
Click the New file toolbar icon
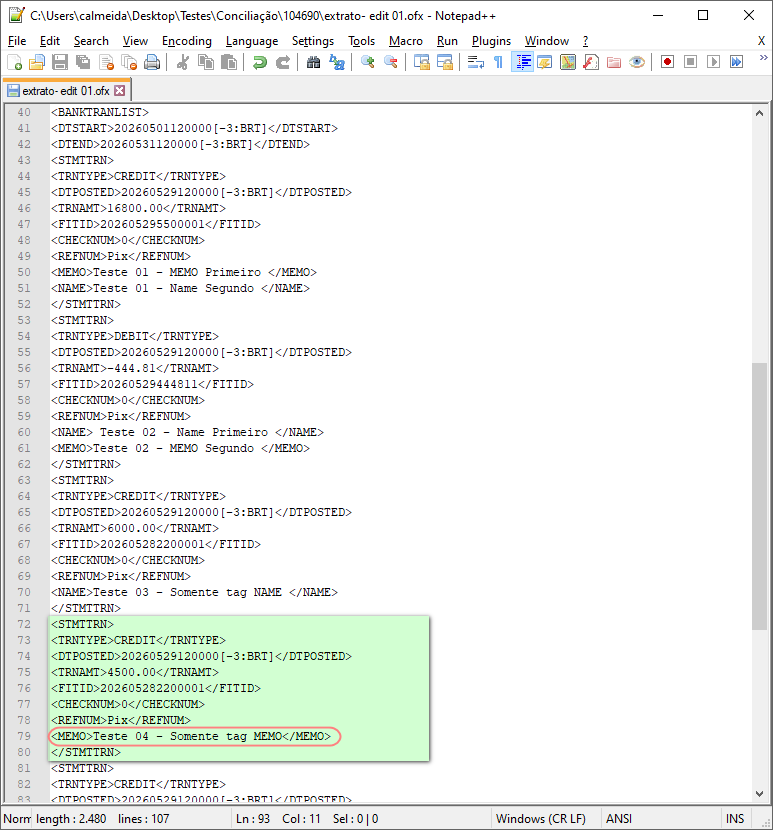[x=14, y=62]
